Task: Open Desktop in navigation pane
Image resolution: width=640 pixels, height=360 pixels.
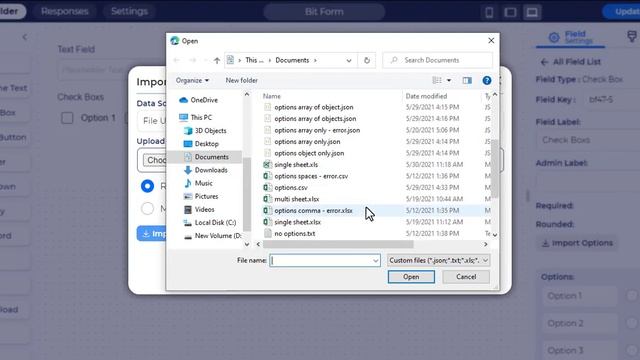Action: click(x=201, y=144)
